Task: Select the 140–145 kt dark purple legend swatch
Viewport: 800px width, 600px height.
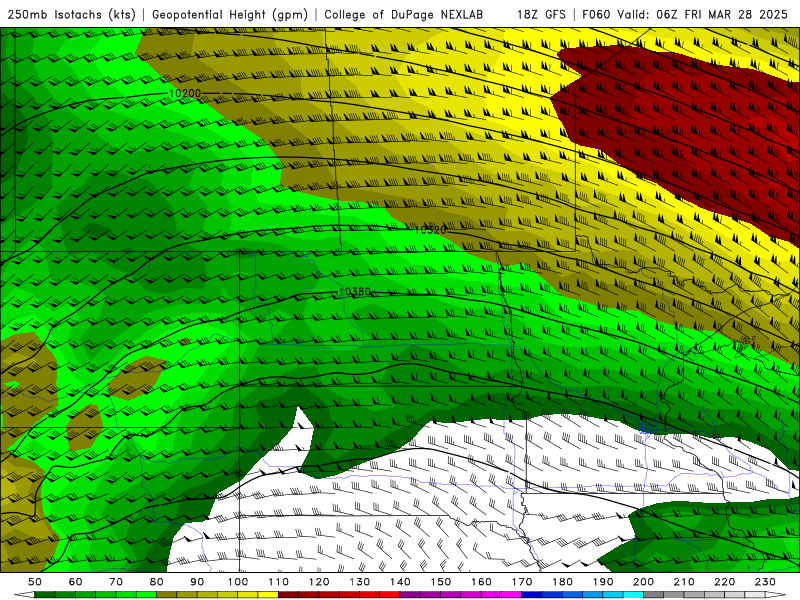Action: pos(410,595)
